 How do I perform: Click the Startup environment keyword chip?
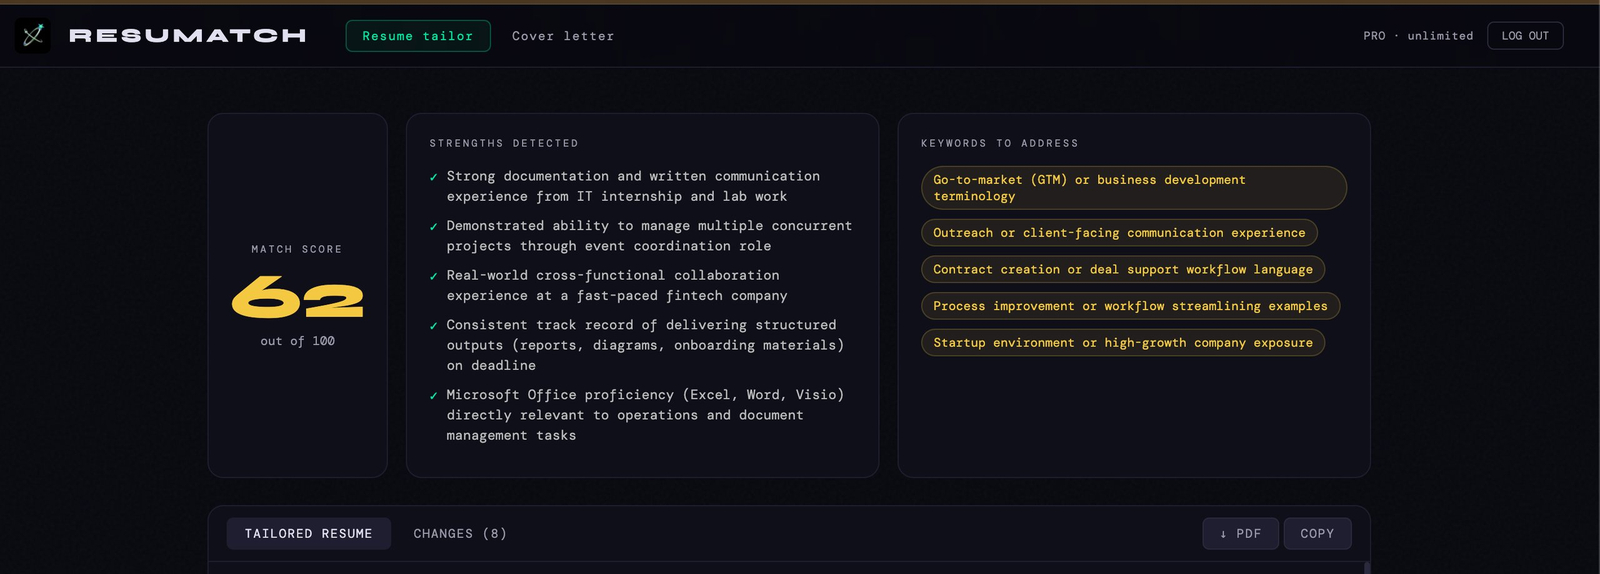pyautogui.click(x=1122, y=343)
